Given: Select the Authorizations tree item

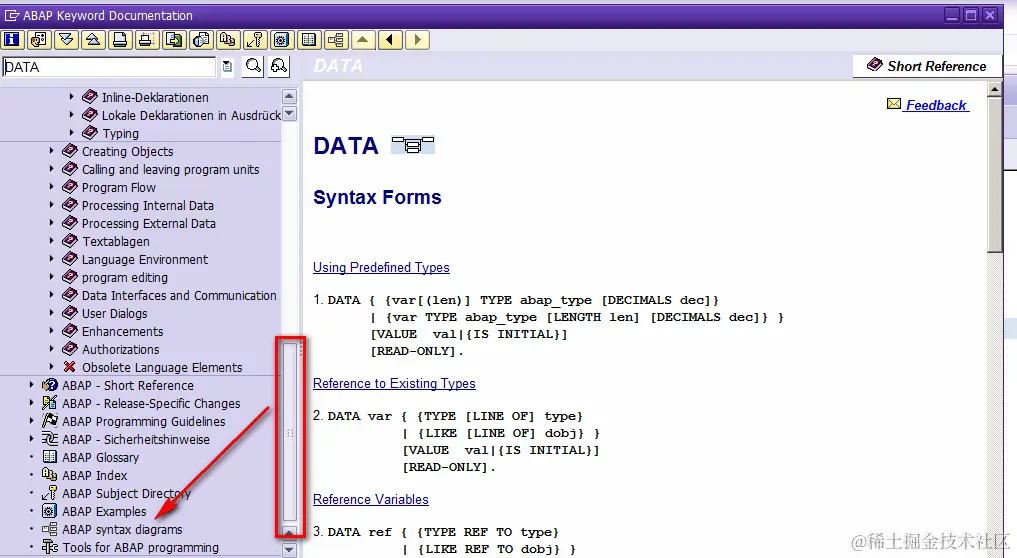Looking at the screenshot, I should (x=120, y=349).
